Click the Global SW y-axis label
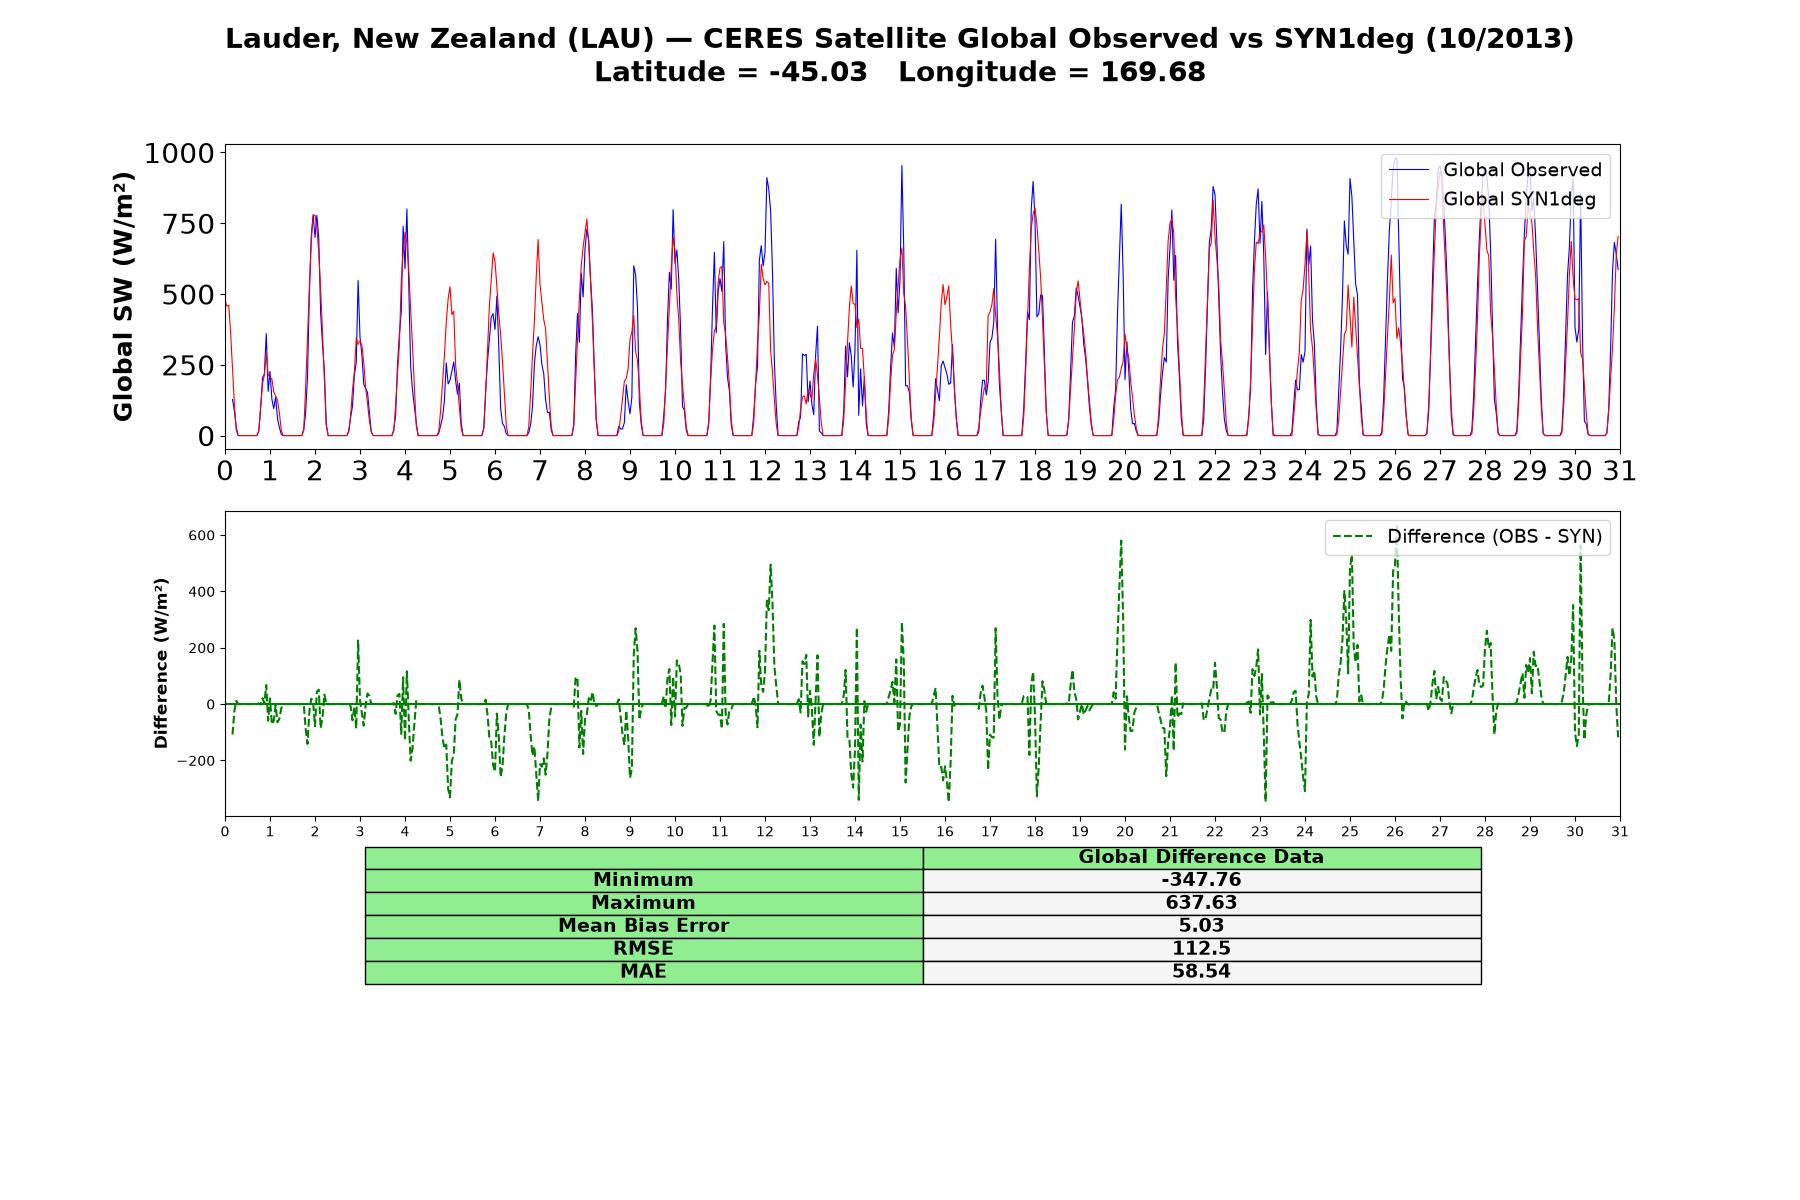 123,297
